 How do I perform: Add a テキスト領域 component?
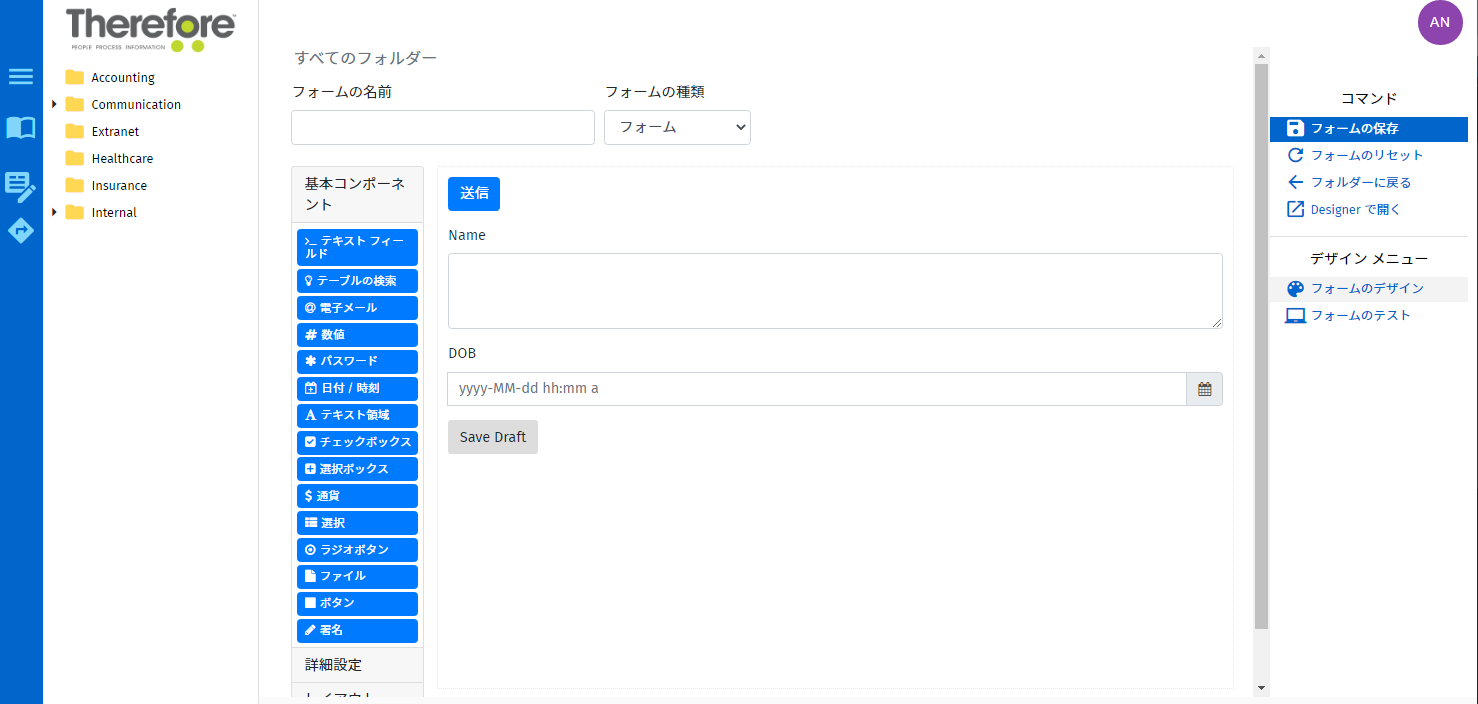357,415
